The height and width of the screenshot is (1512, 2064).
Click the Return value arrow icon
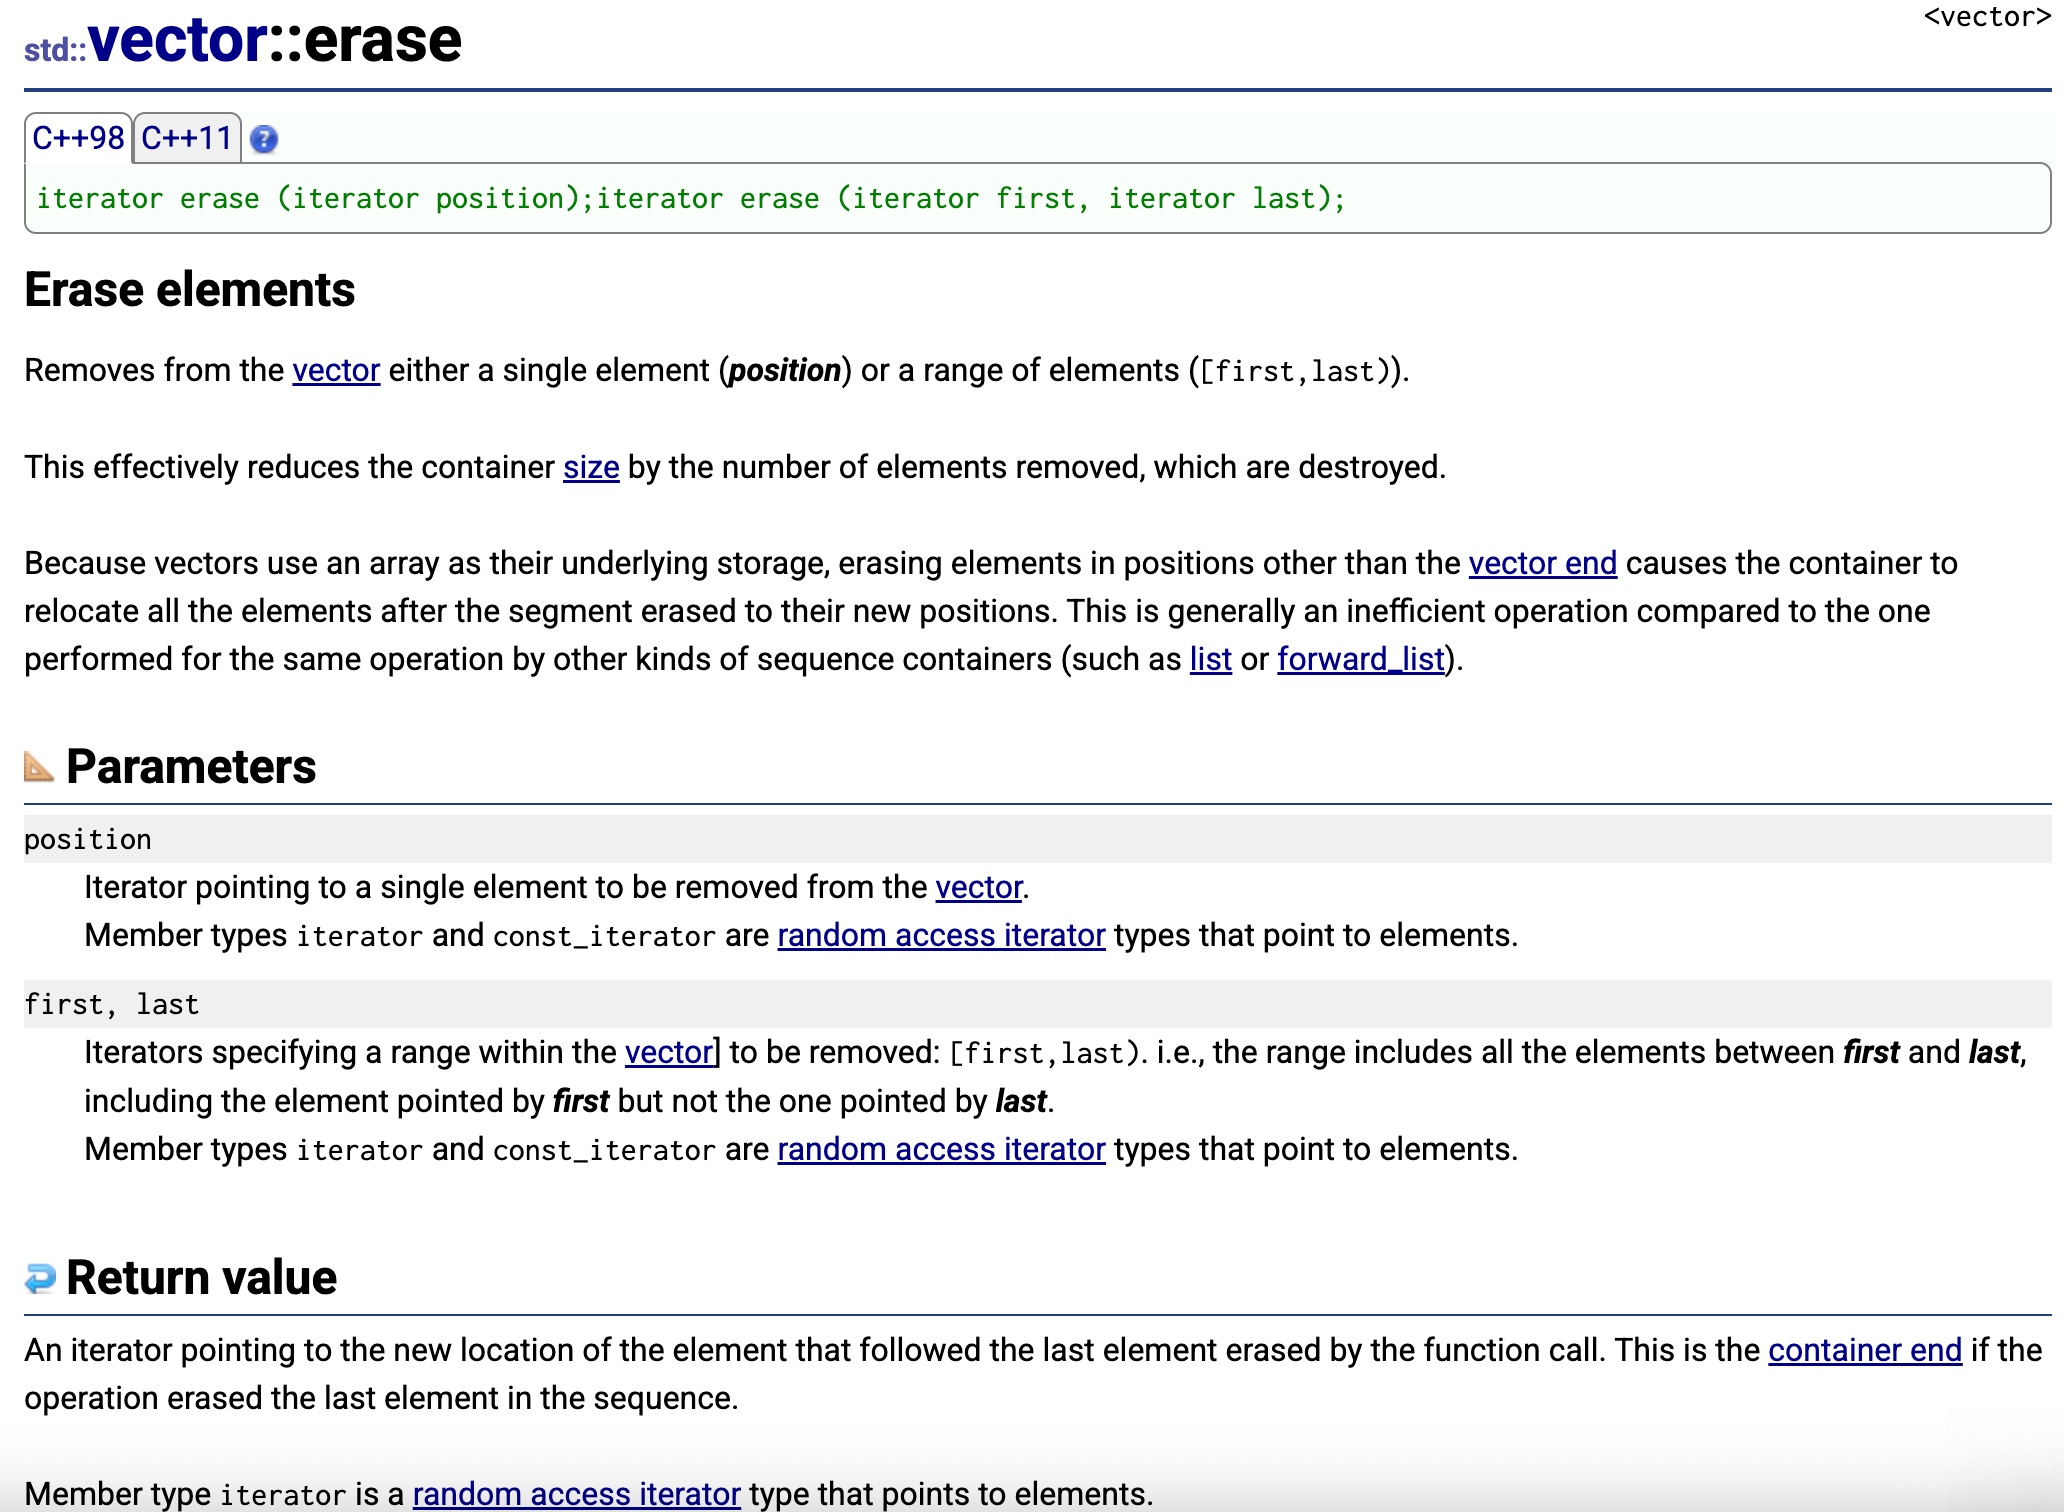(41, 1278)
